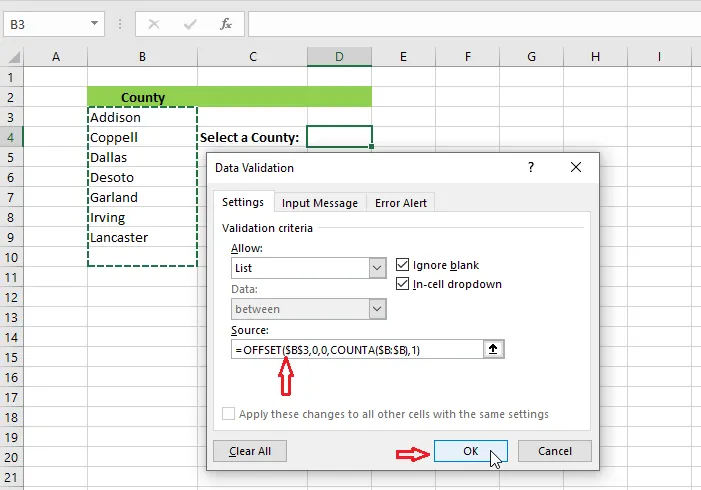The width and height of the screenshot is (701, 490).
Task: Toggle the Ignore blank checkbox
Action: pyautogui.click(x=402, y=265)
